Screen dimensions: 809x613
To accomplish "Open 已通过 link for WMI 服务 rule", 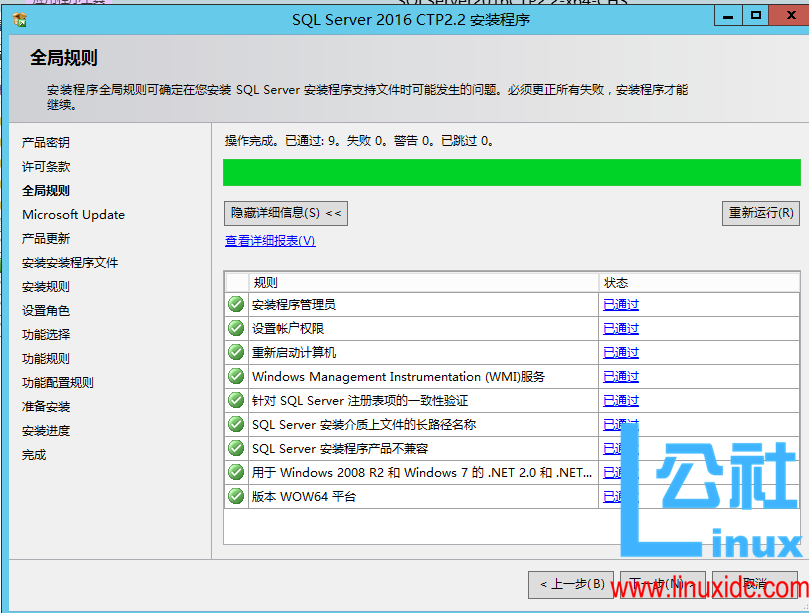I will point(620,376).
